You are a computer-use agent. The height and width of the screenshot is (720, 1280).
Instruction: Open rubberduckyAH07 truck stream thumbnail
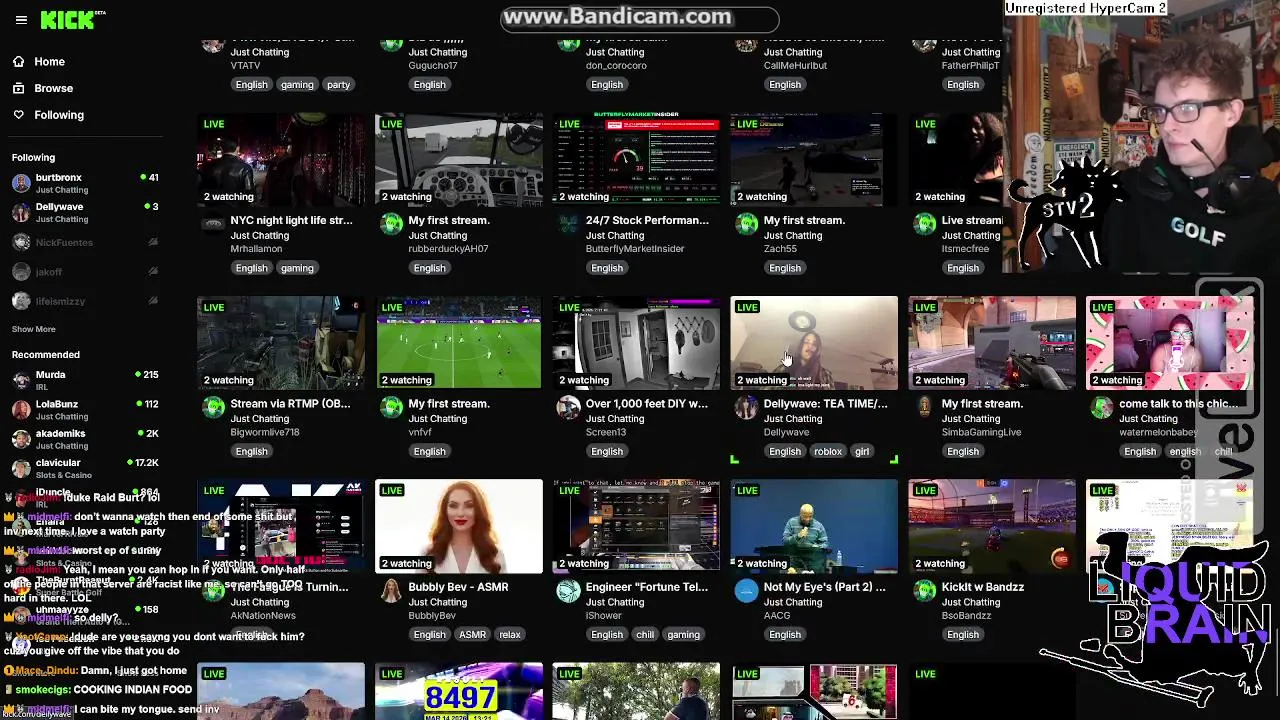(x=459, y=159)
